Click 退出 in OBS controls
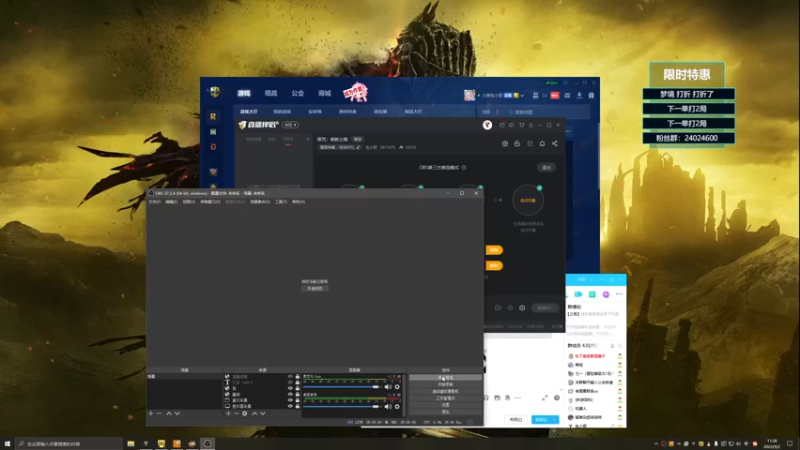 (x=445, y=412)
